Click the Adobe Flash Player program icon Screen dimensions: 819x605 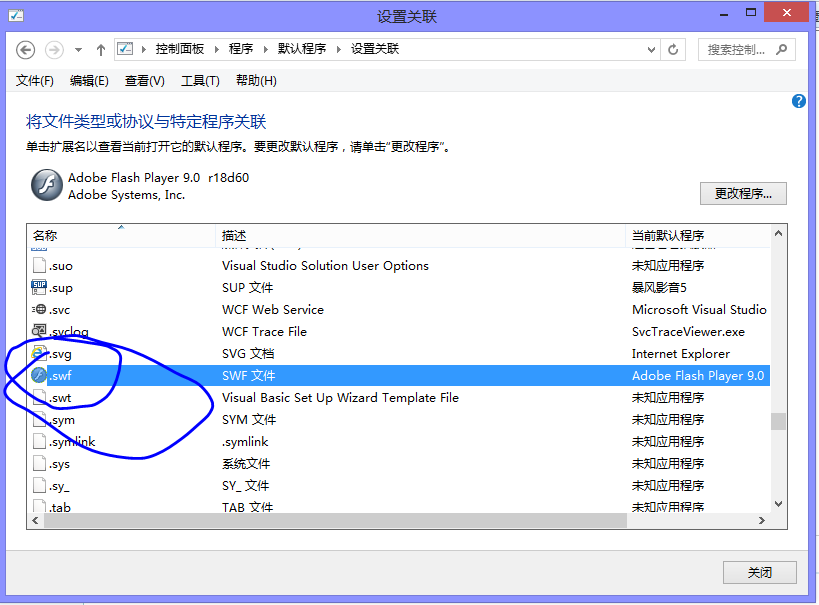[47, 185]
